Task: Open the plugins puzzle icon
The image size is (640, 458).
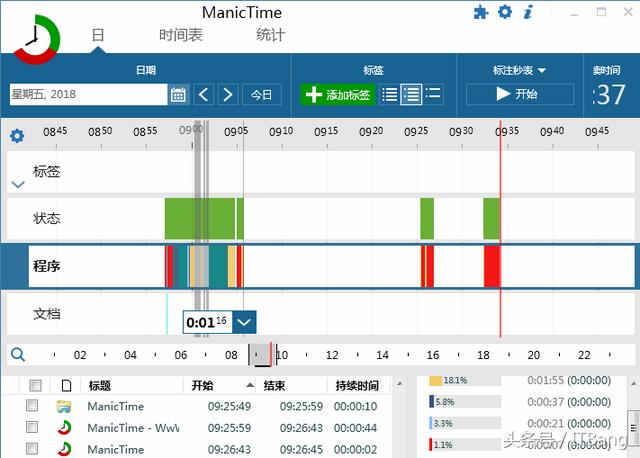Action: pyautogui.click(x=481, y=12)
